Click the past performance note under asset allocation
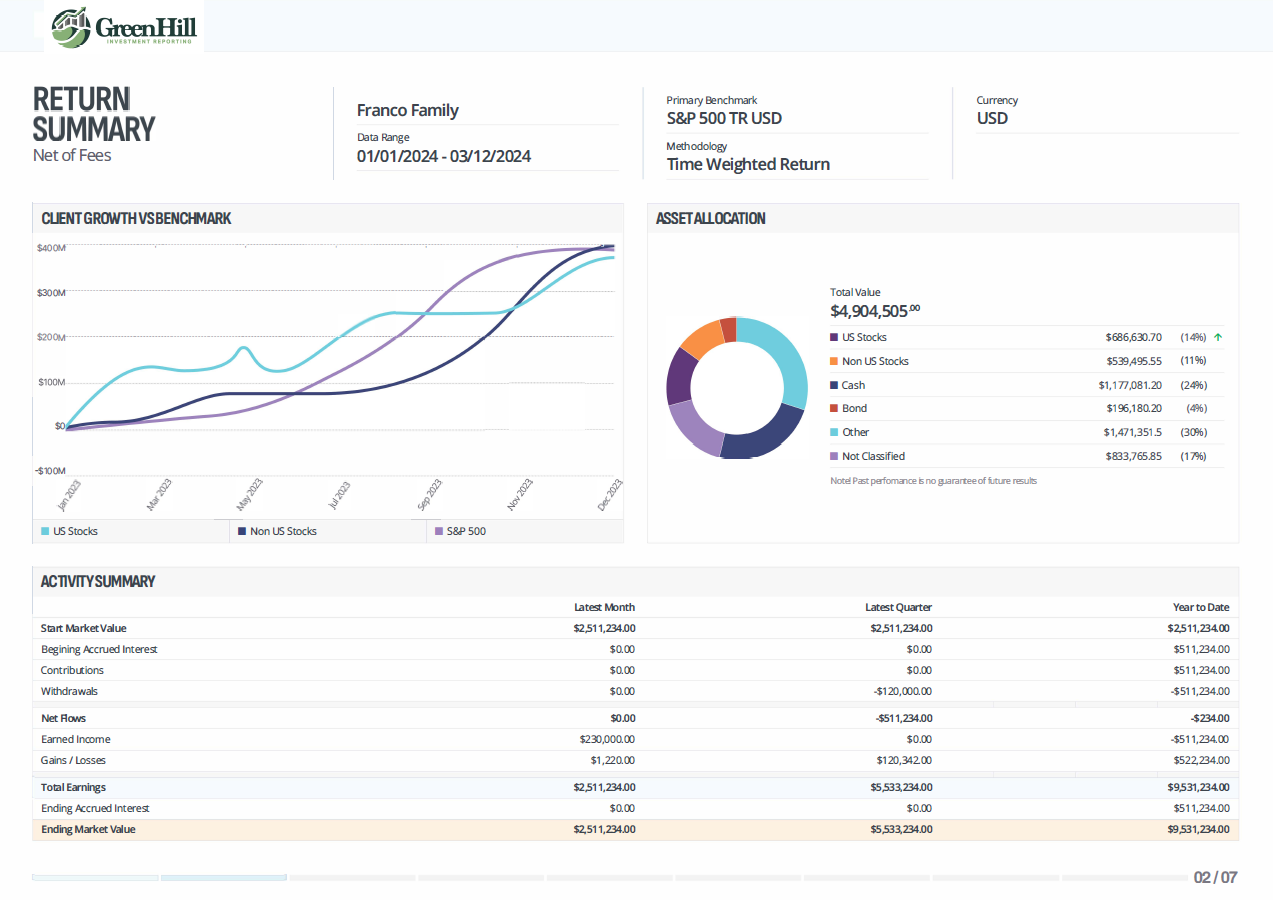Viewport: 1273px width, 900px height. pos(933,481)
